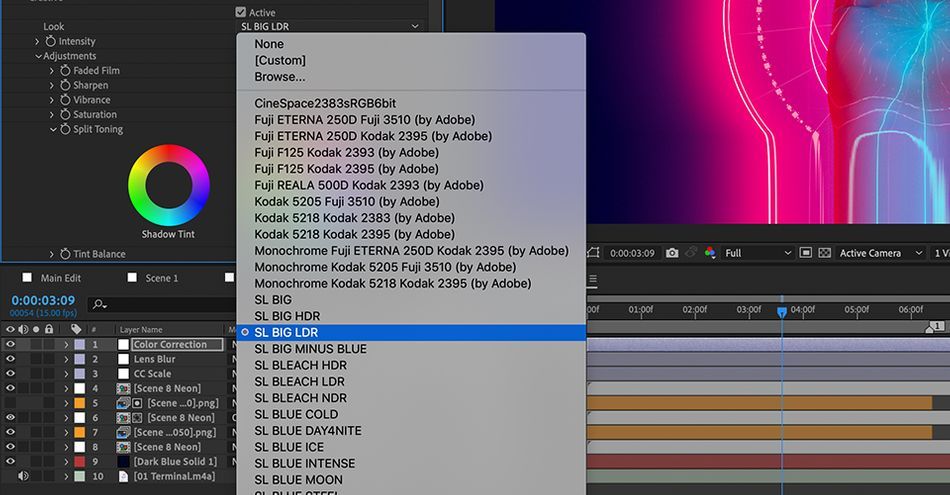
Task: Click the Lock column header icon
Action: 49,329
